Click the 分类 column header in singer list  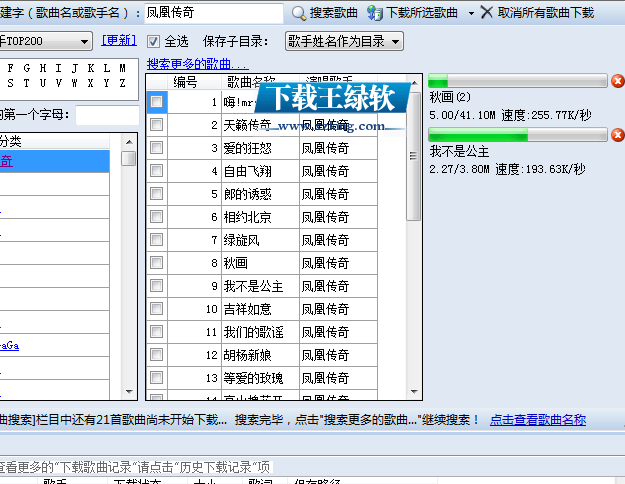(x=55, y=141)
